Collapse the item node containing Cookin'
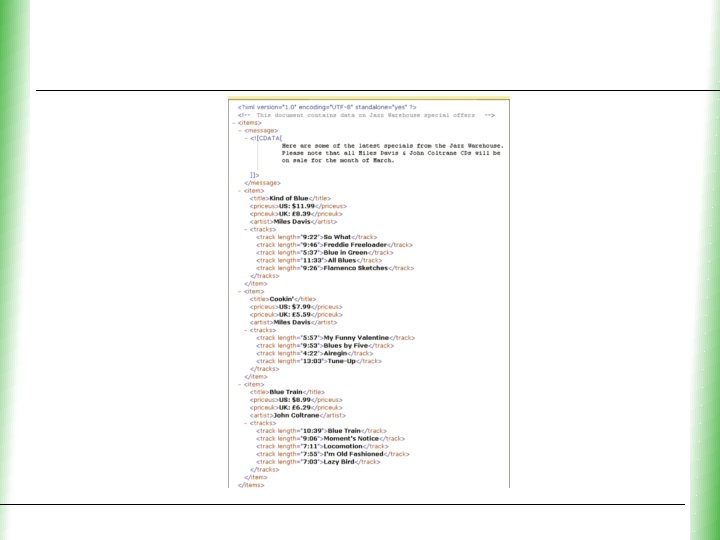This screenshot has height=540, width=720. pos(240,292)
